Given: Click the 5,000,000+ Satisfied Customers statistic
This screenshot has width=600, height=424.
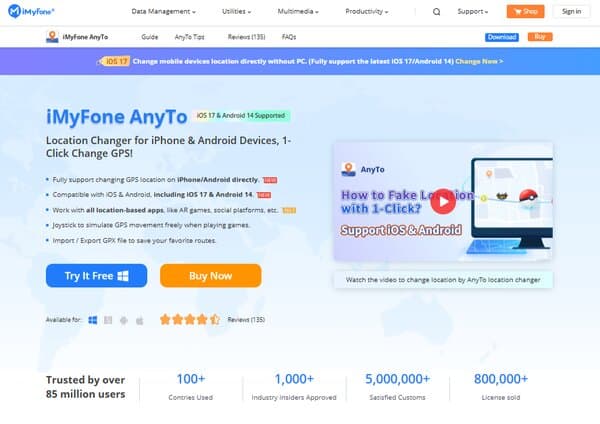Looking at the screenshot, I should 397,387.
